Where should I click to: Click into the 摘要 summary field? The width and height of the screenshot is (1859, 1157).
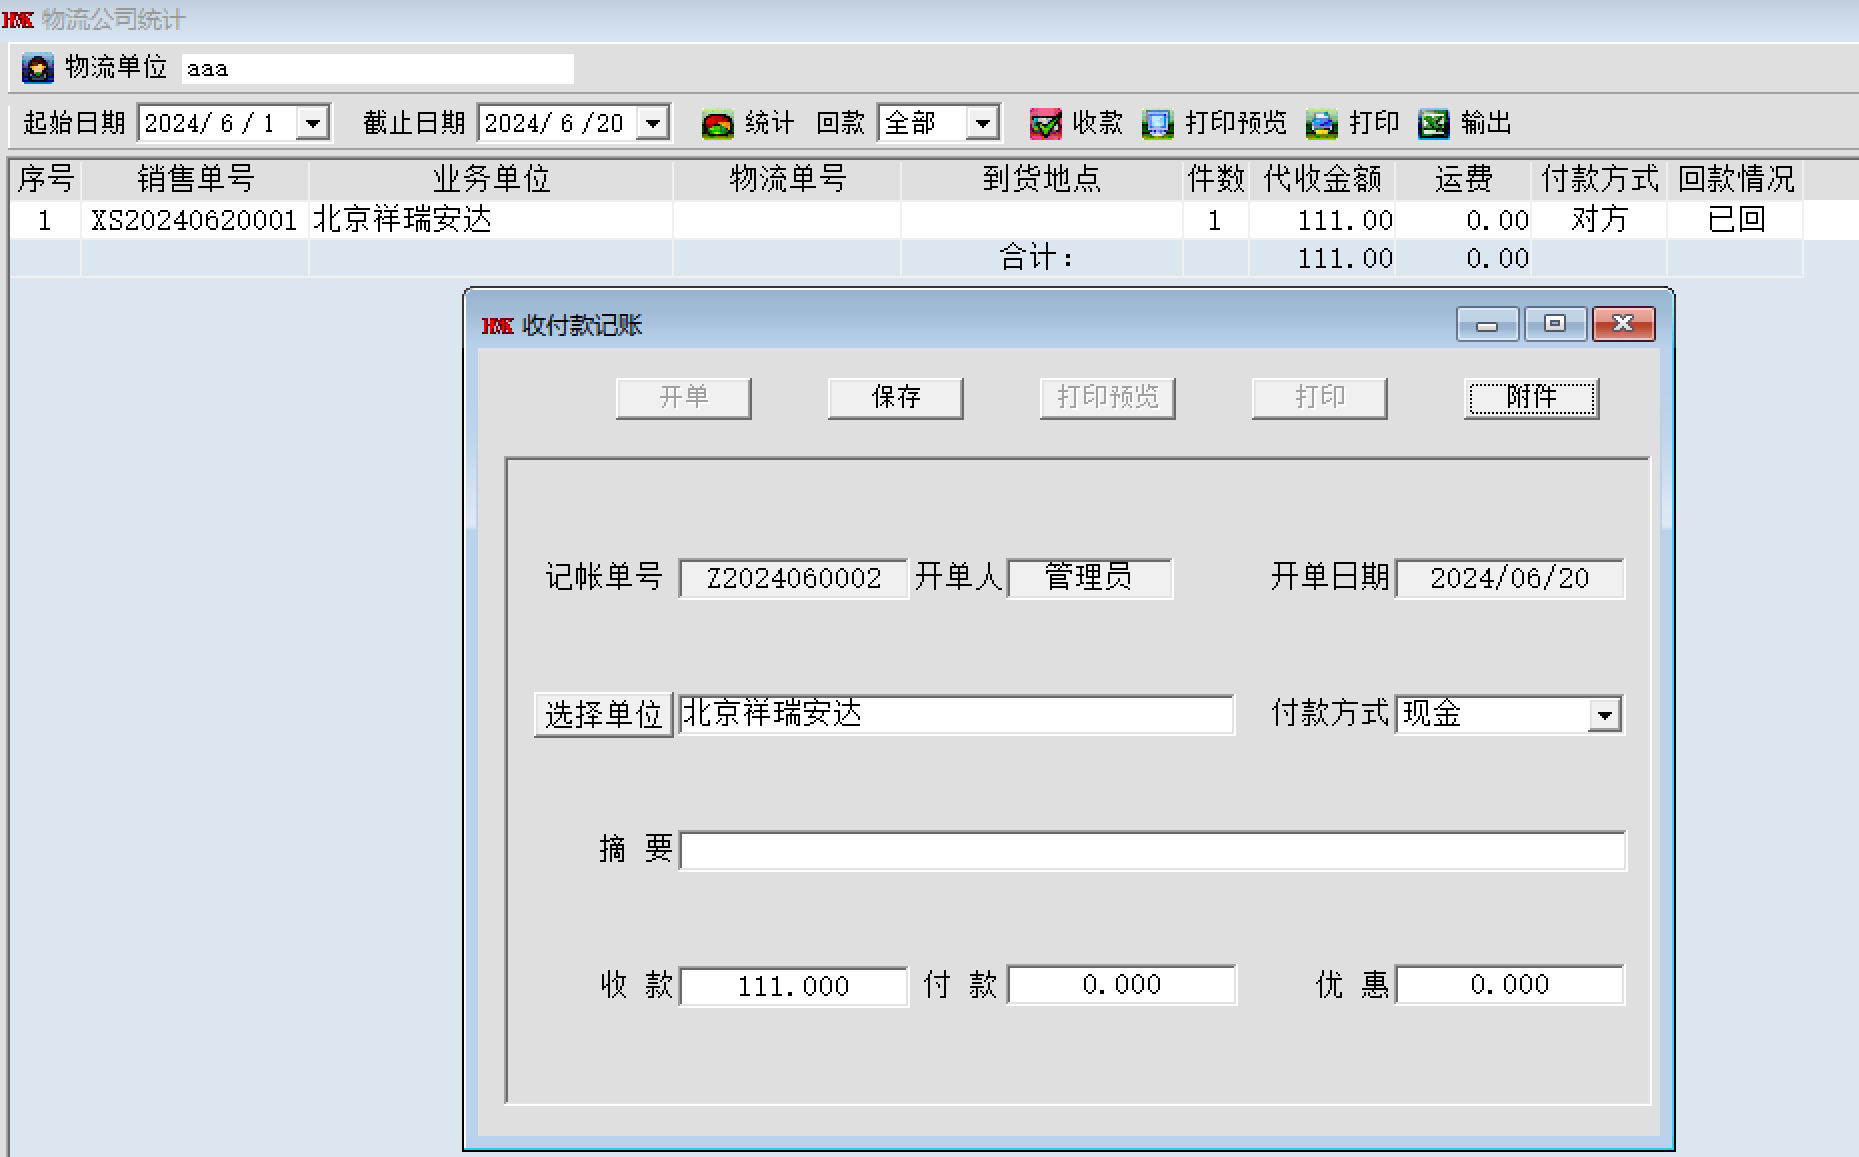[x=1152, y=850]
